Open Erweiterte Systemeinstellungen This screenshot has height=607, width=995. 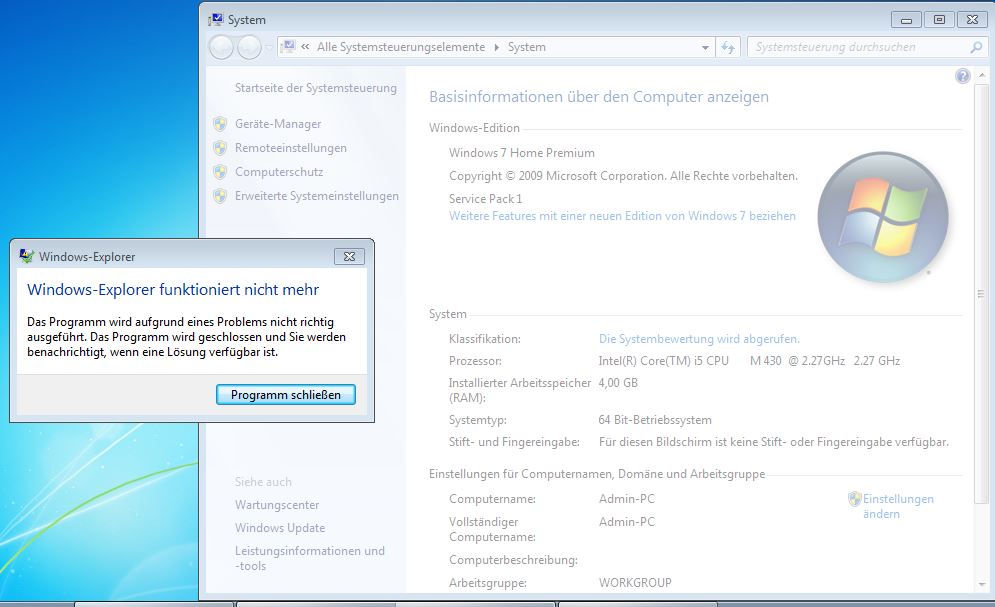317,196
